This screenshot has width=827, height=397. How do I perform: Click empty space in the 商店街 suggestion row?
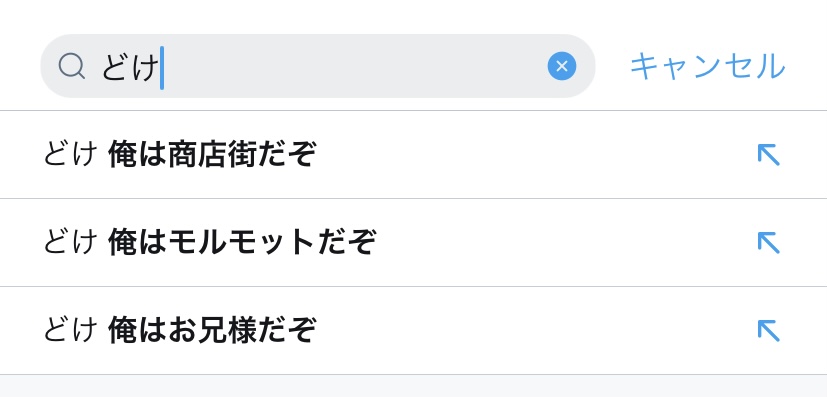click(533, 155)
